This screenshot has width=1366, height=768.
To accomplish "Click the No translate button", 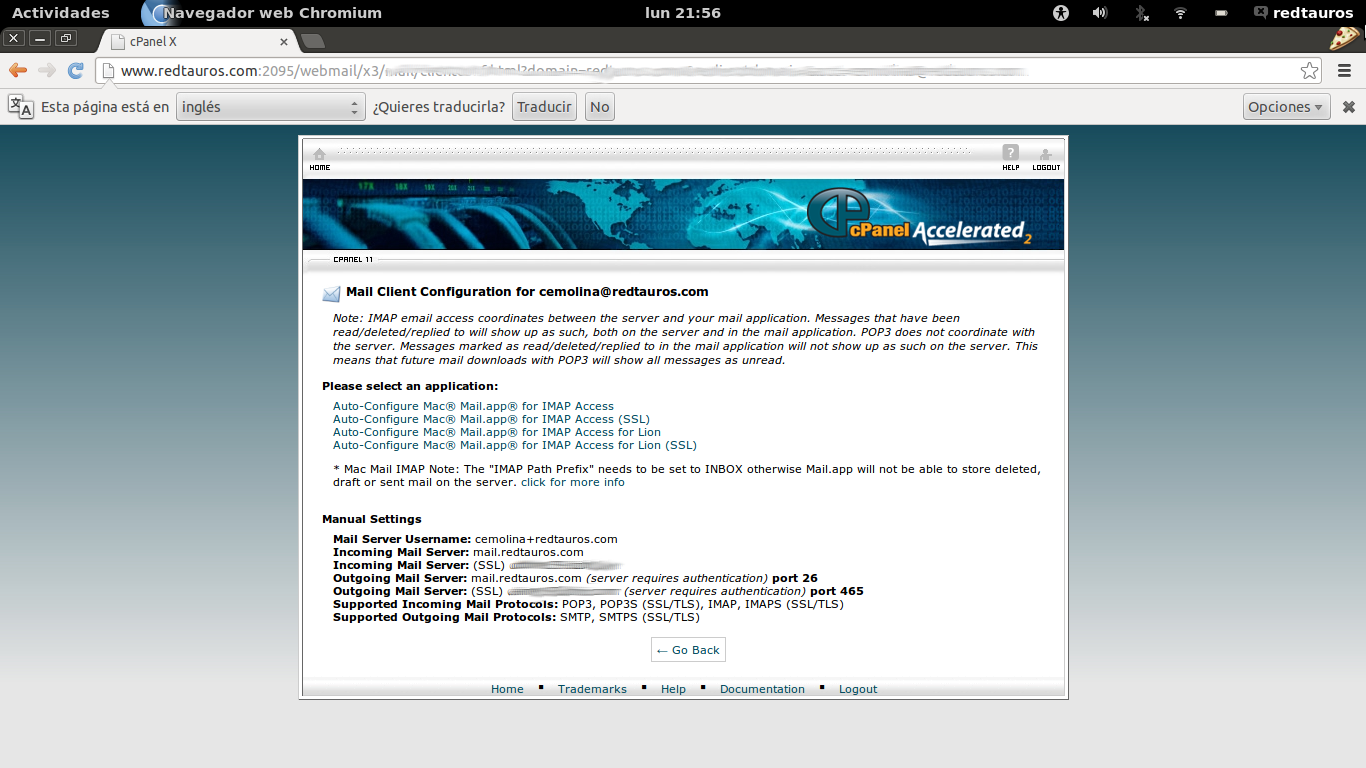I will pos(599,107).
